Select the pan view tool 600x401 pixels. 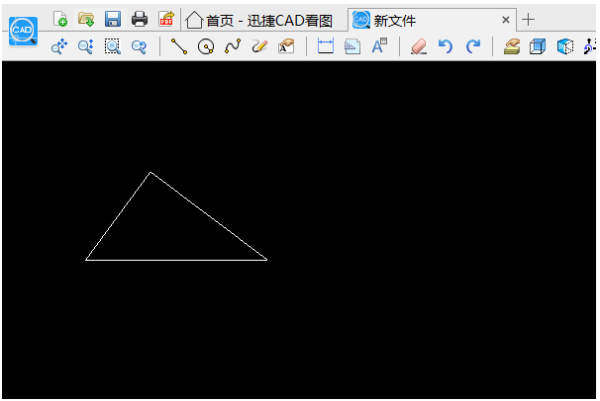point(60,46)
